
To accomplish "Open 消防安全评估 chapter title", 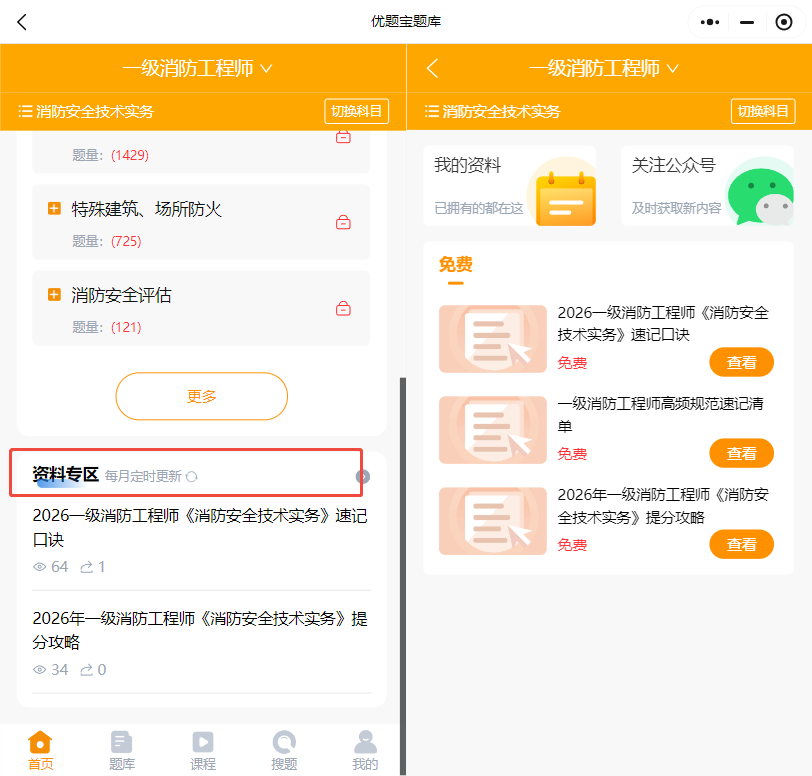I will pos(121,295).
